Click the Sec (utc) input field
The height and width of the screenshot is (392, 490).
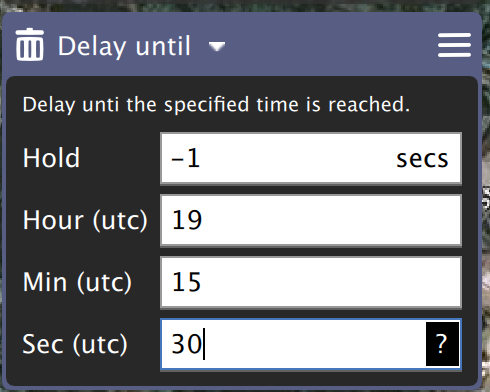coord(311,344)
